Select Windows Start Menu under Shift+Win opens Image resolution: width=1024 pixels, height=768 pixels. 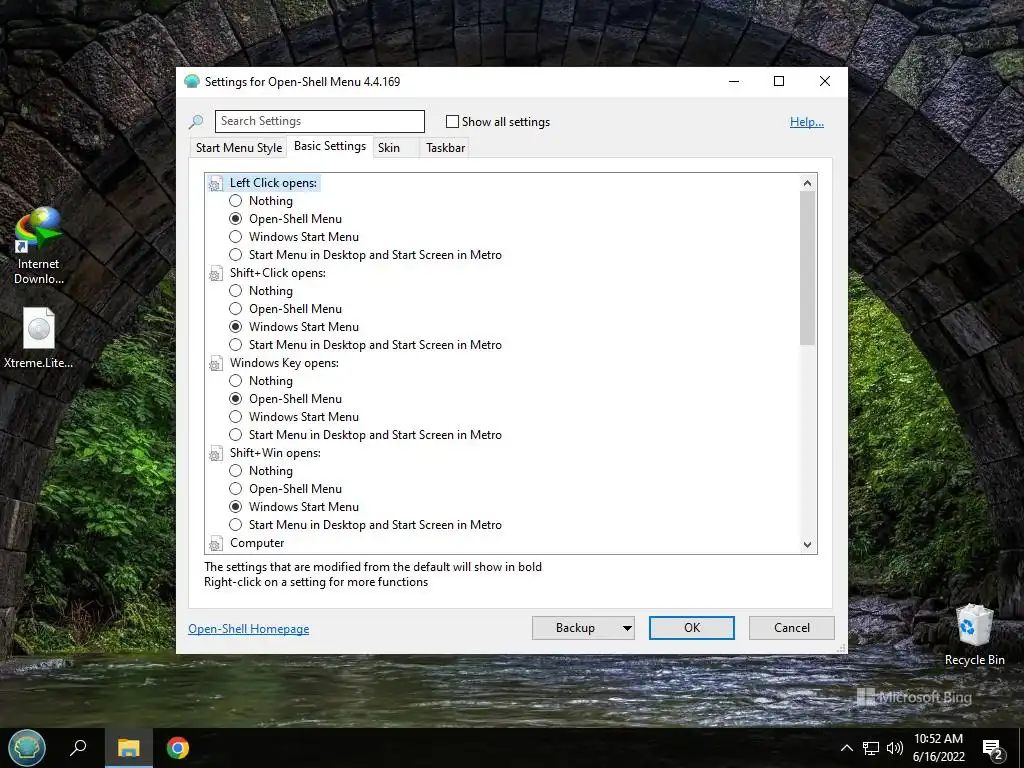coord(235,507)
